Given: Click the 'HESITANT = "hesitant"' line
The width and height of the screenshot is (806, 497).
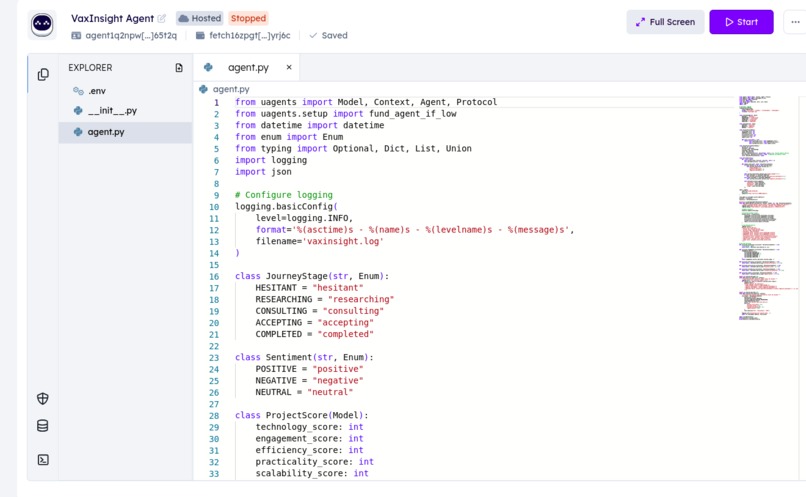Looking at the screenshot, I should coord(309,288).
